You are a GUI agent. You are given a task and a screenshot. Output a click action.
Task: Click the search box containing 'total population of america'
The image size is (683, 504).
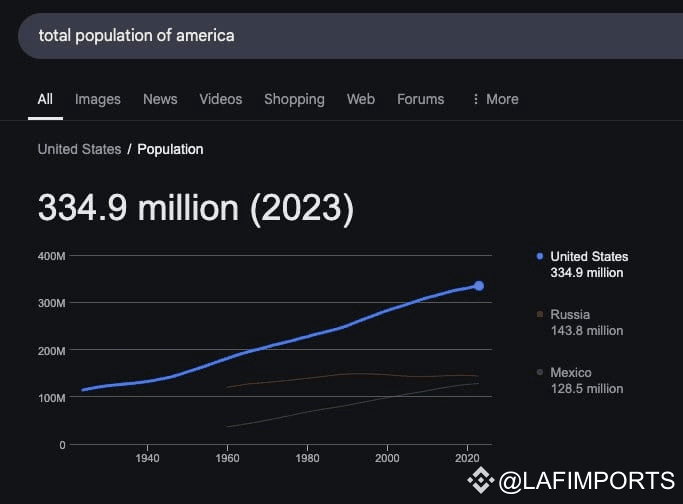click(350, 36)
